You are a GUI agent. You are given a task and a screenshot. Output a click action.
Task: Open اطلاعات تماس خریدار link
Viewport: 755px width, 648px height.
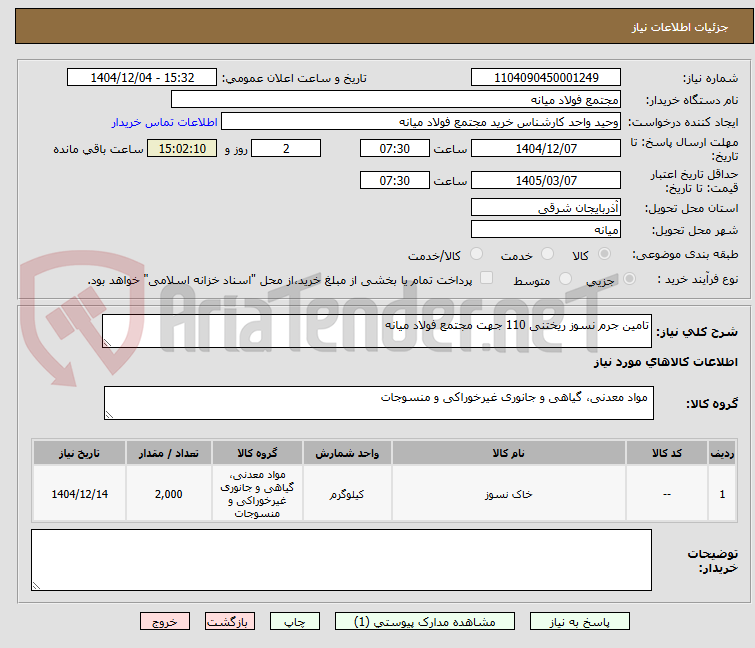[x=164, y=122]
